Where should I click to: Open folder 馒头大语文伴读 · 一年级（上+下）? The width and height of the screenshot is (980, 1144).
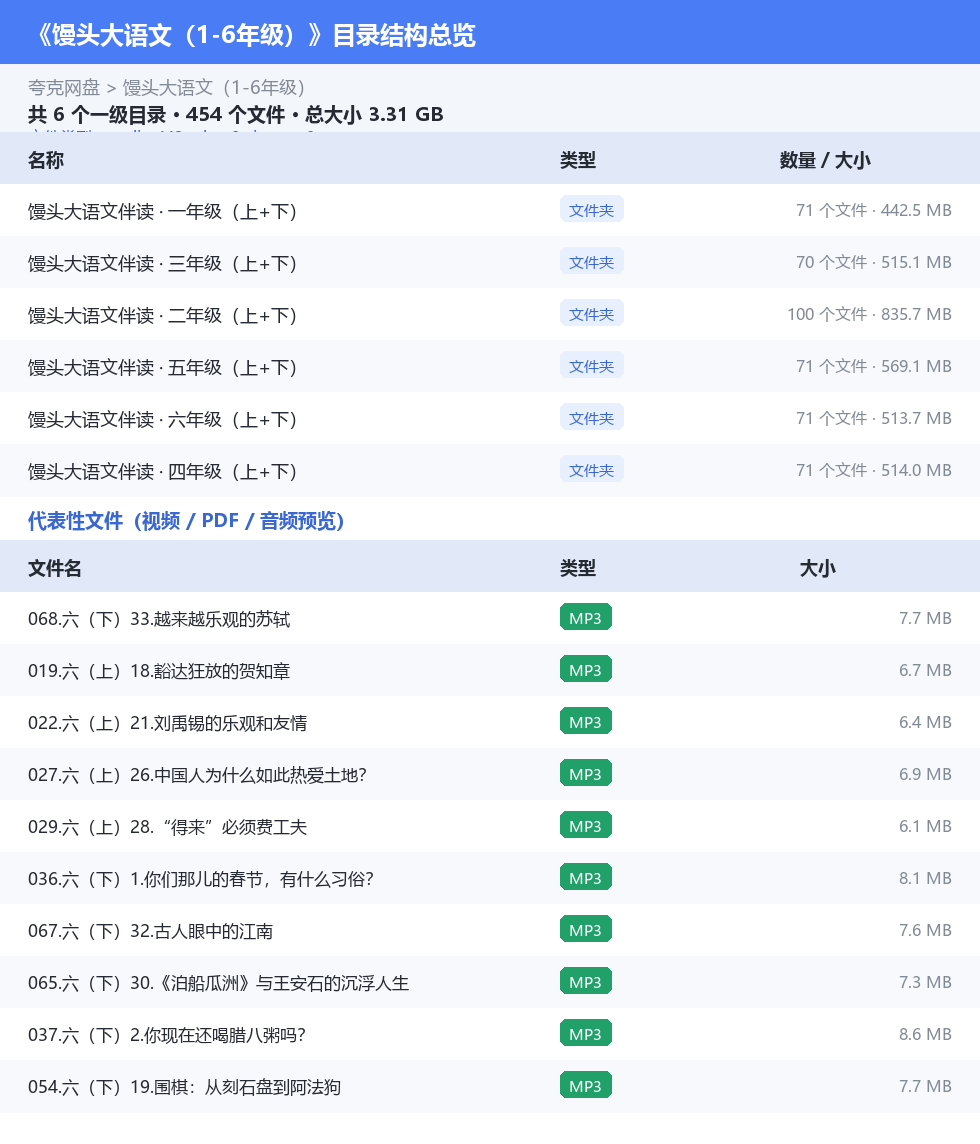(162, 211)
